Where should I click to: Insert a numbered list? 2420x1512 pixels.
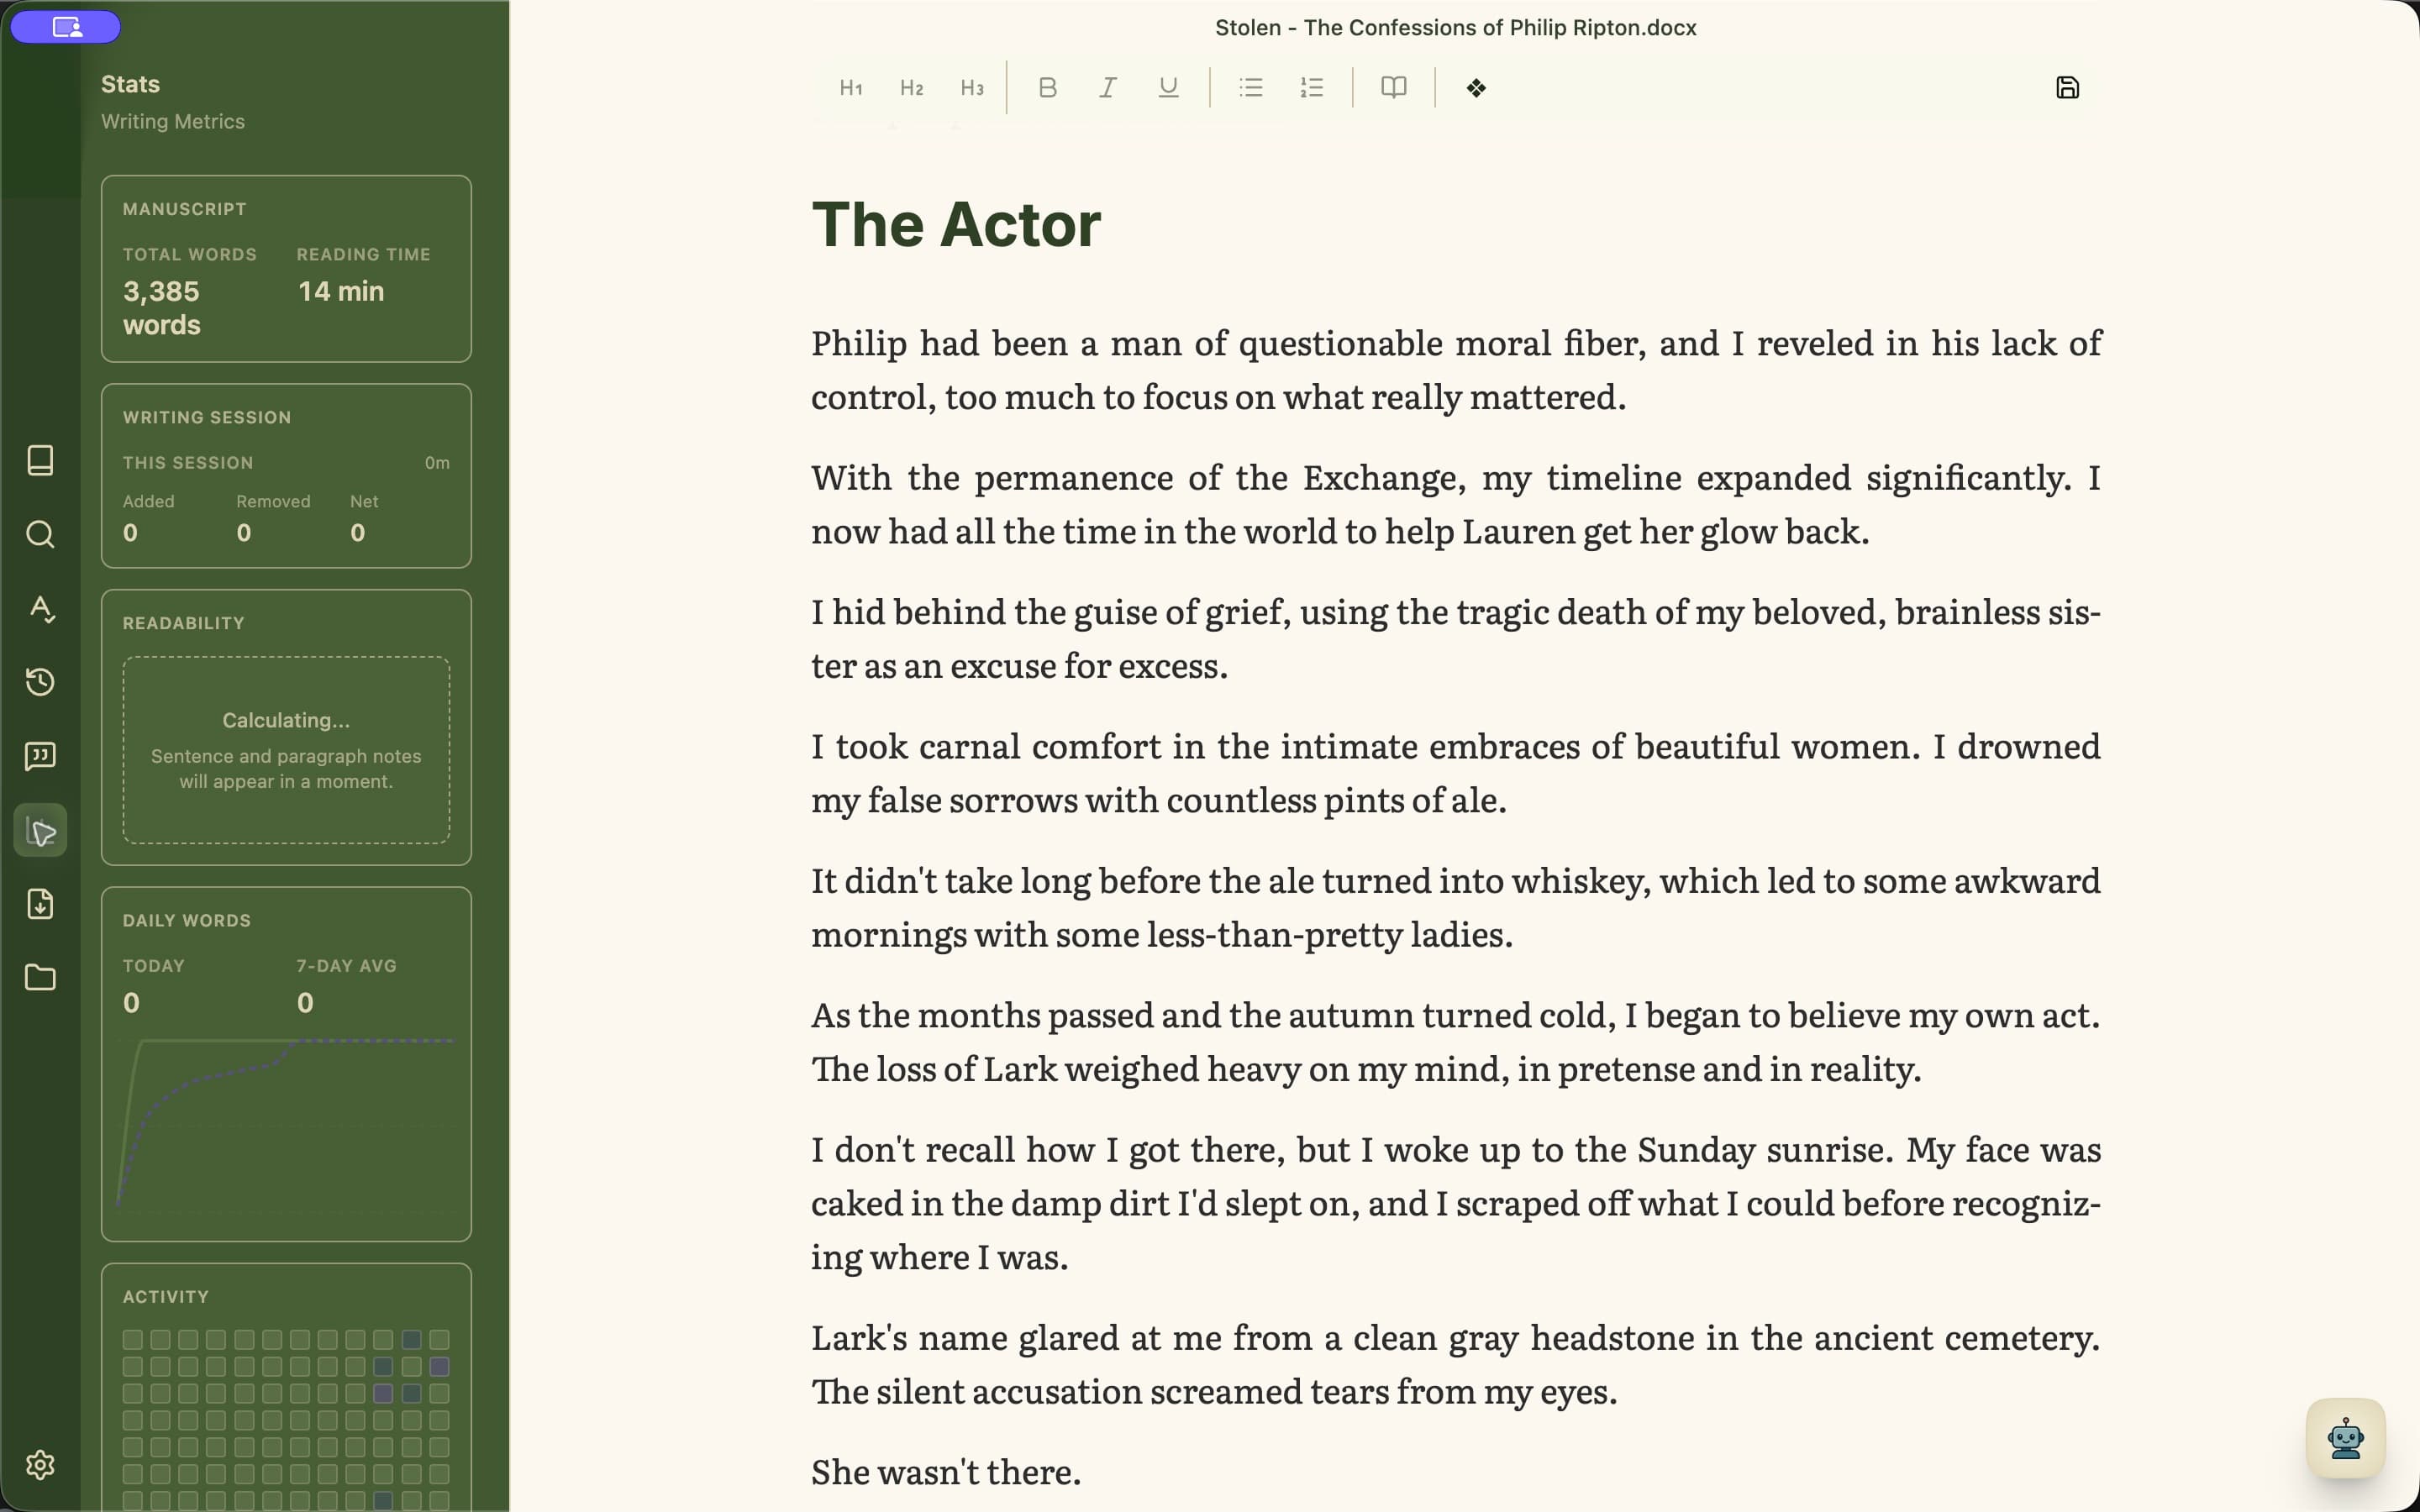[x=1311, y=88]
